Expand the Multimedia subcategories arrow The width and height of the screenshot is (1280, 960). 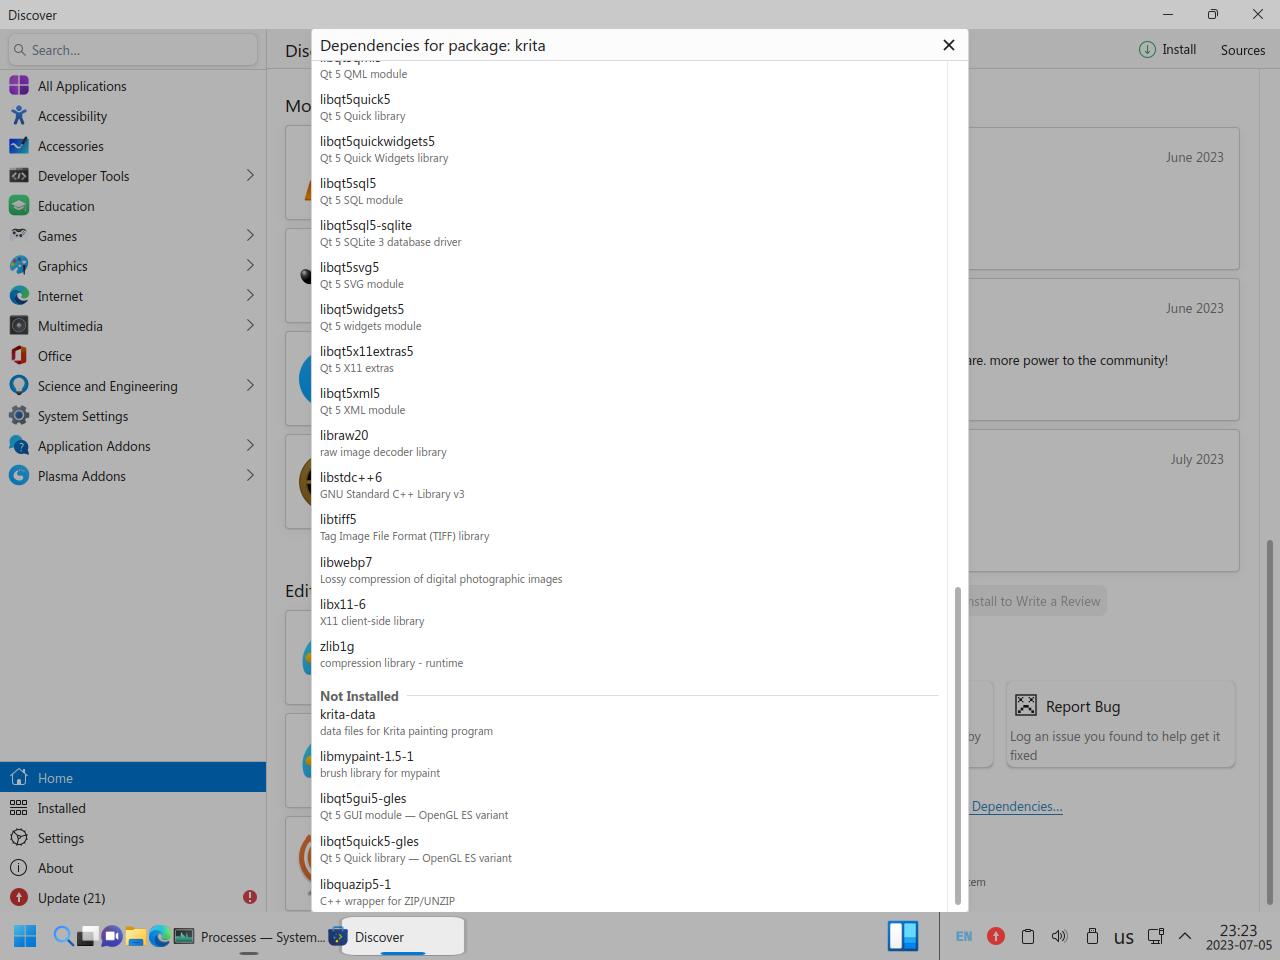click(x=250, y=326)
